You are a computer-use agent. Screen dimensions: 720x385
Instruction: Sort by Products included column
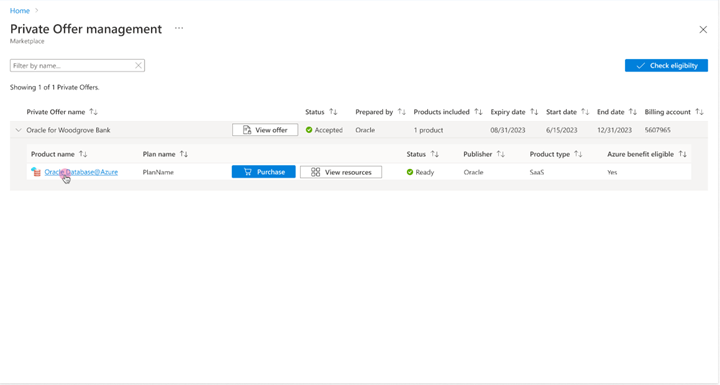(x=478, y=112)
